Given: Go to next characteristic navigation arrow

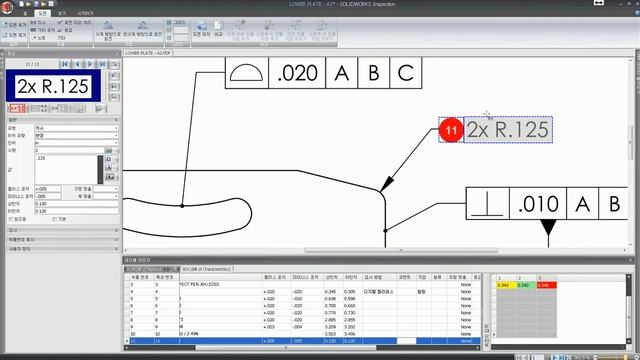Looking at the screenshot, I should click(89, 64).
